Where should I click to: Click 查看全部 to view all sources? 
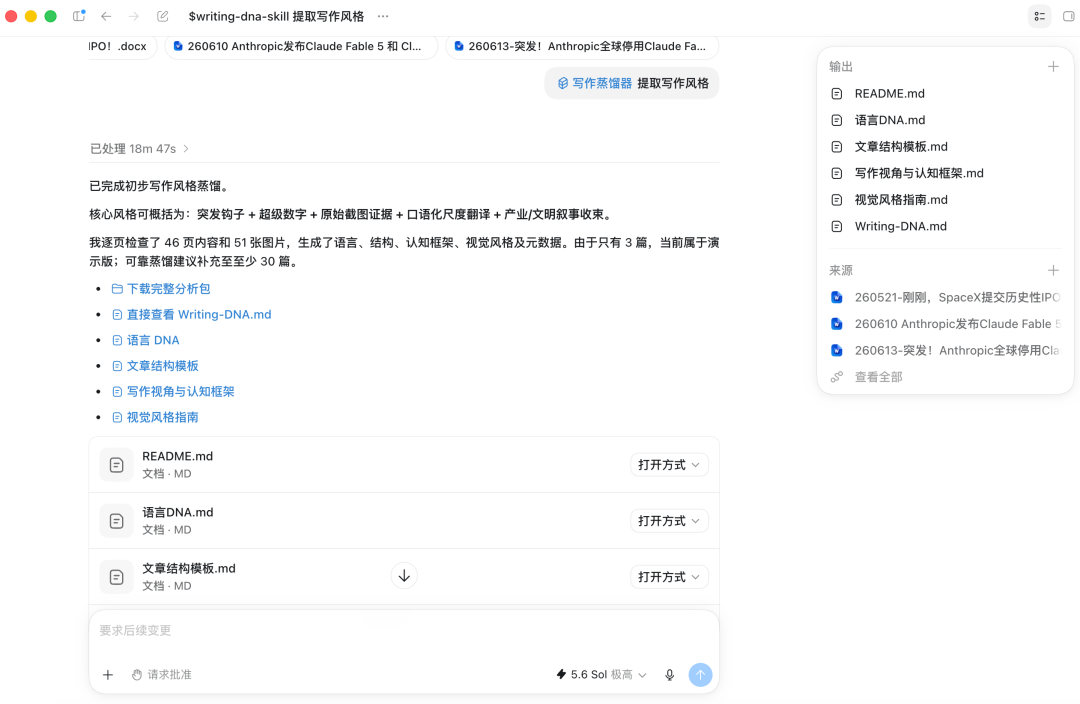point(878,377)
